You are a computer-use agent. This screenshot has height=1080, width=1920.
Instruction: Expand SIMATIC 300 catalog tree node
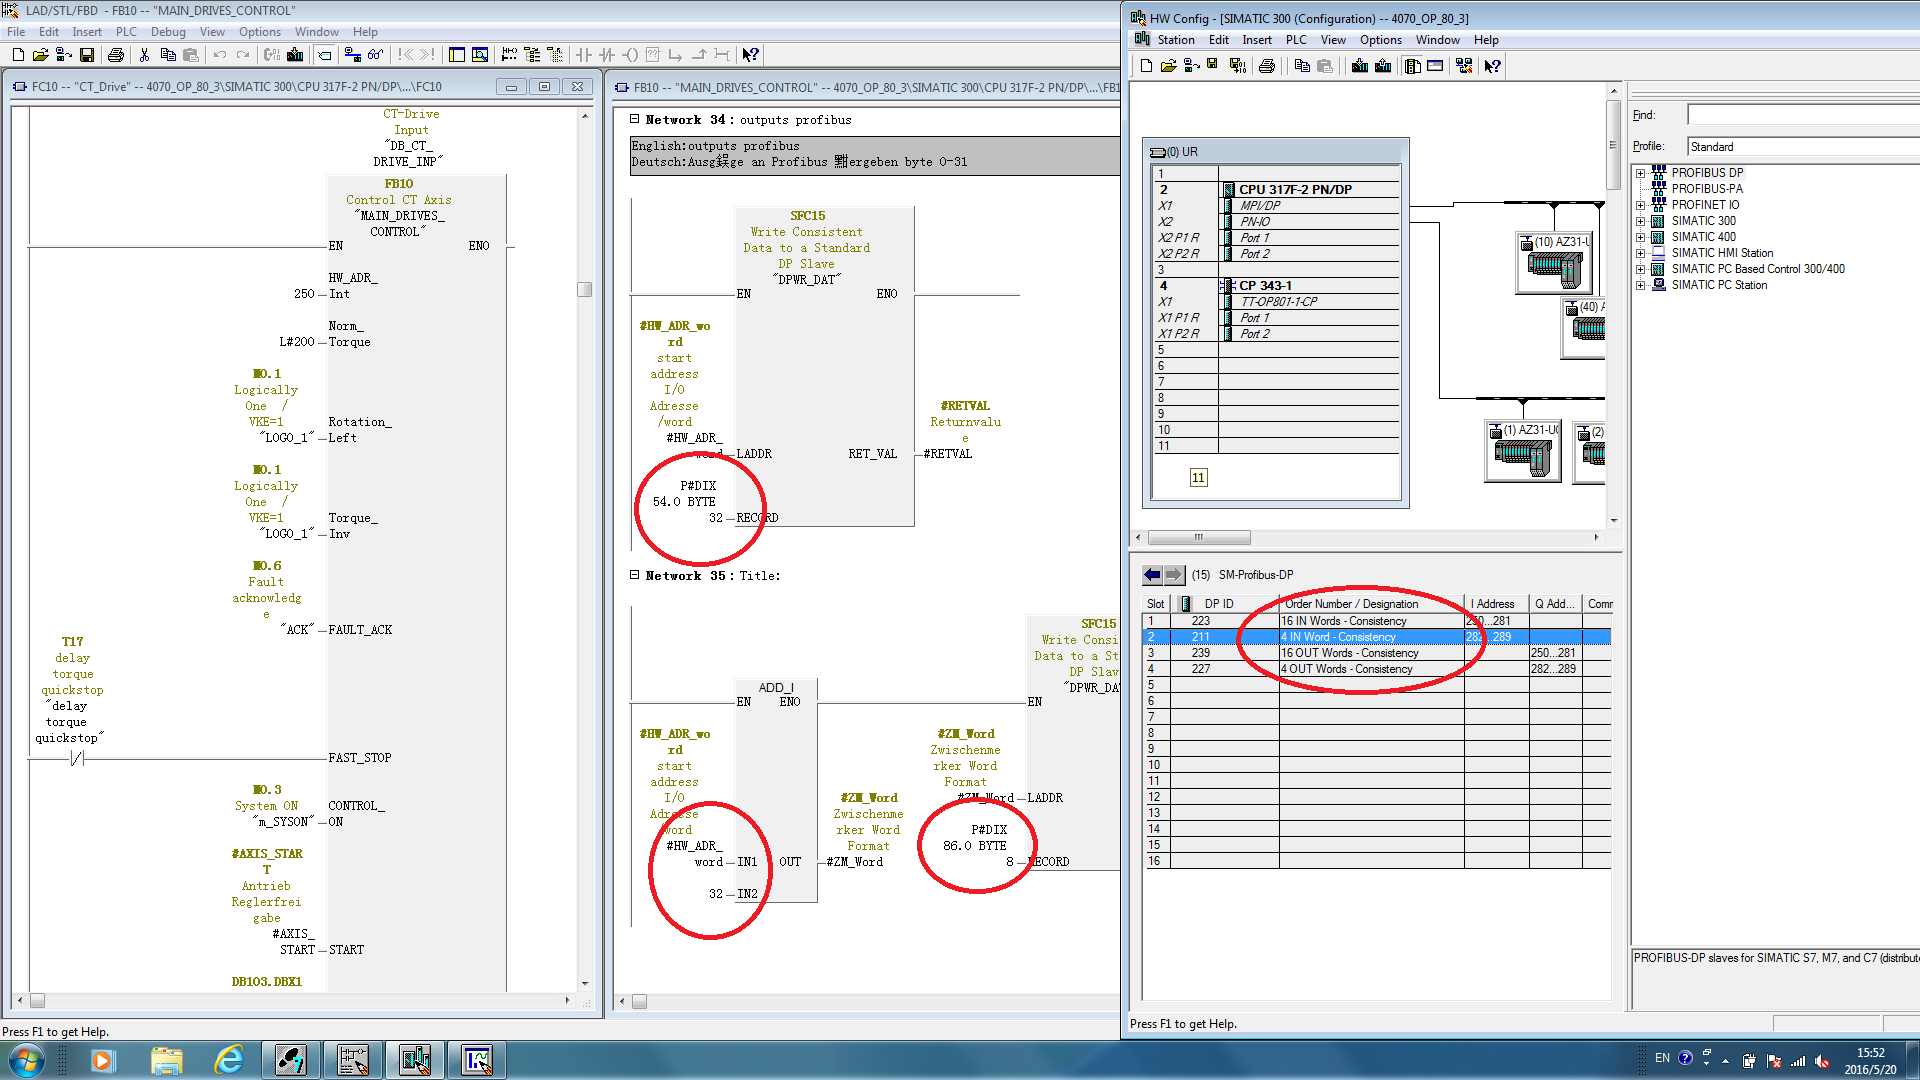tap(1640, 221)
